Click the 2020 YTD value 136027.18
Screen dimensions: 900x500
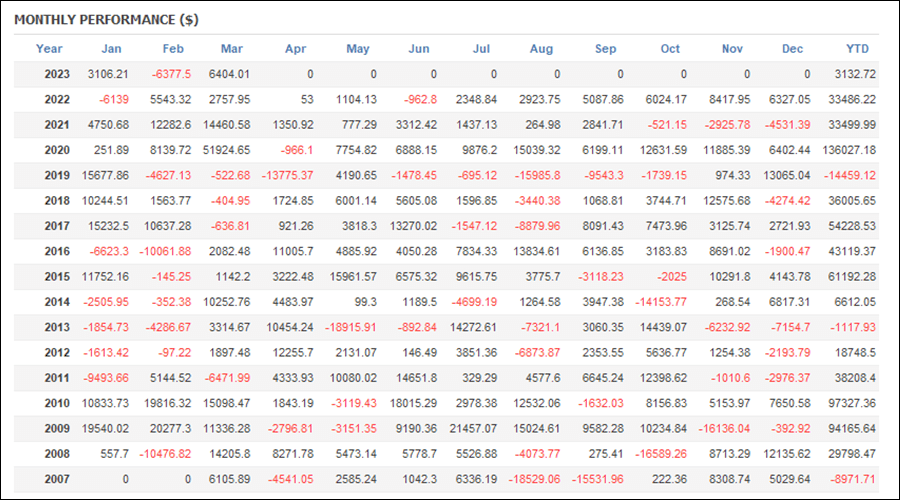(849, 150)
